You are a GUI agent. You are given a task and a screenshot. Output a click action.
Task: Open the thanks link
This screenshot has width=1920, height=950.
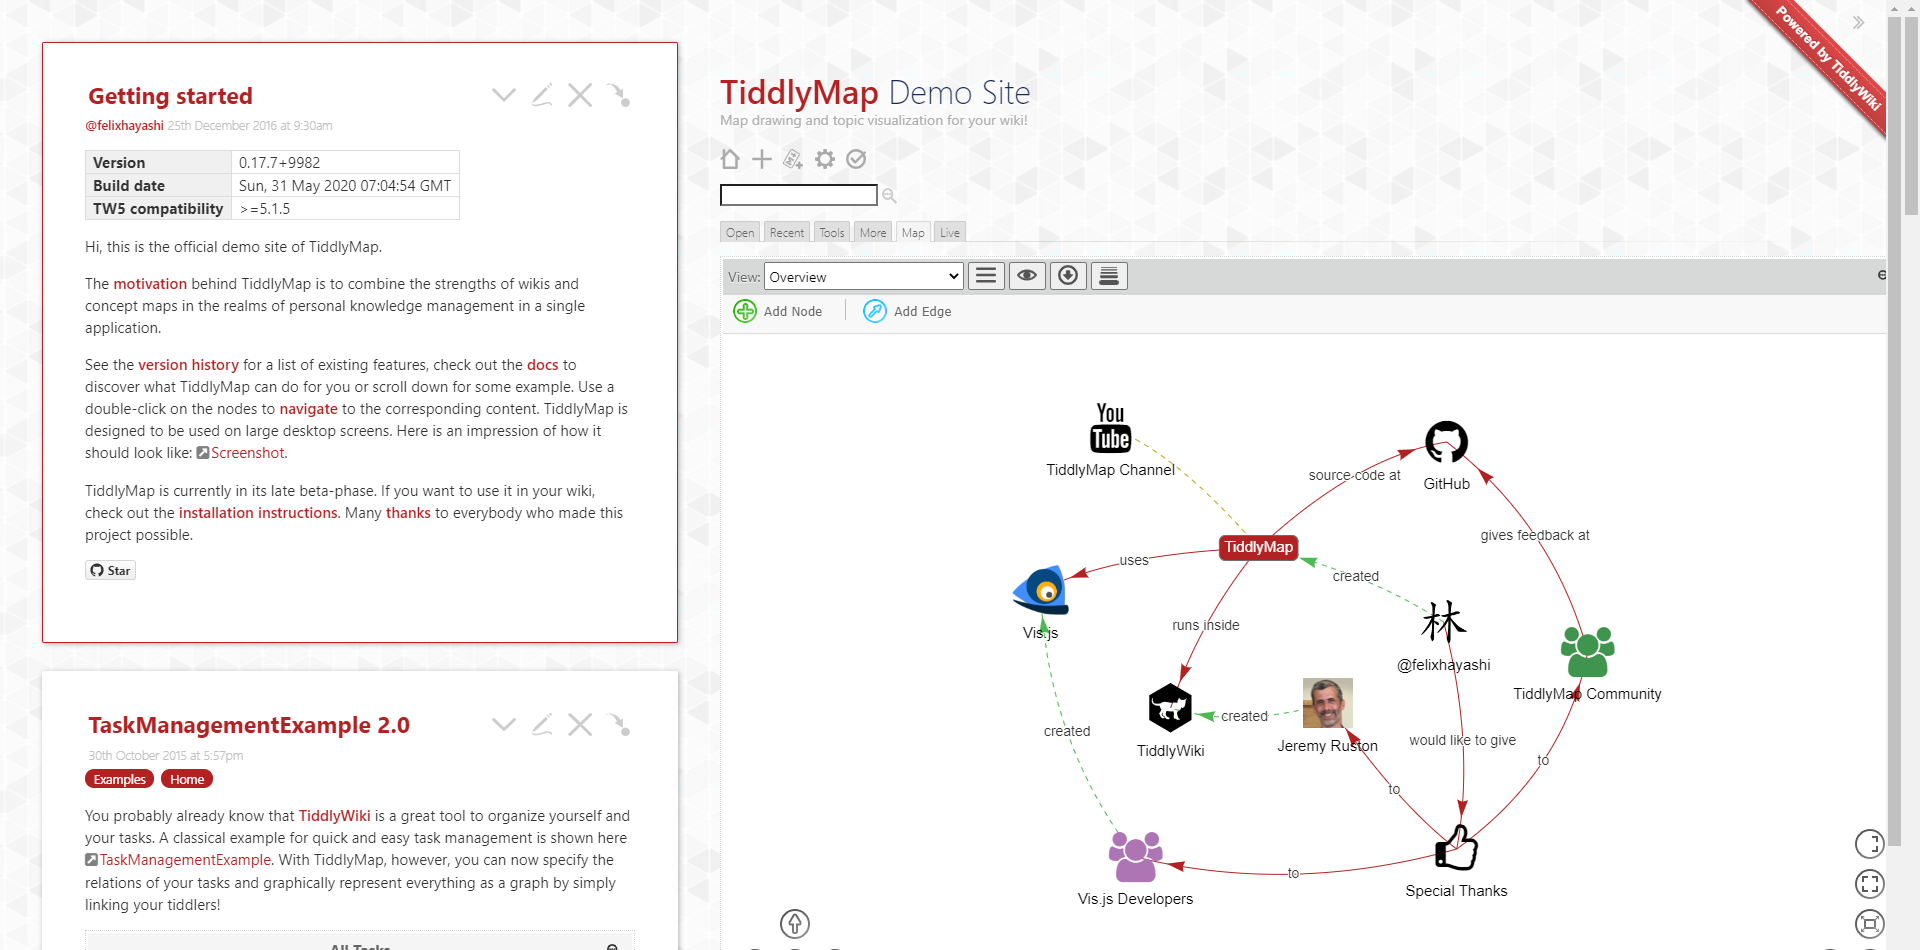(x=408, y=513)
